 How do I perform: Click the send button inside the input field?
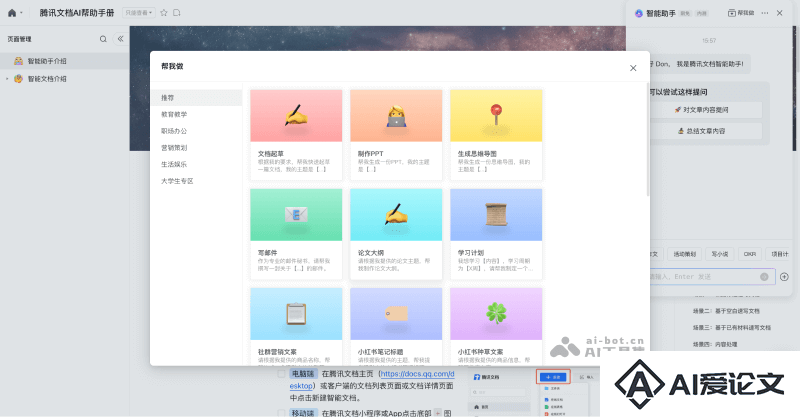(x=764, y=277)
